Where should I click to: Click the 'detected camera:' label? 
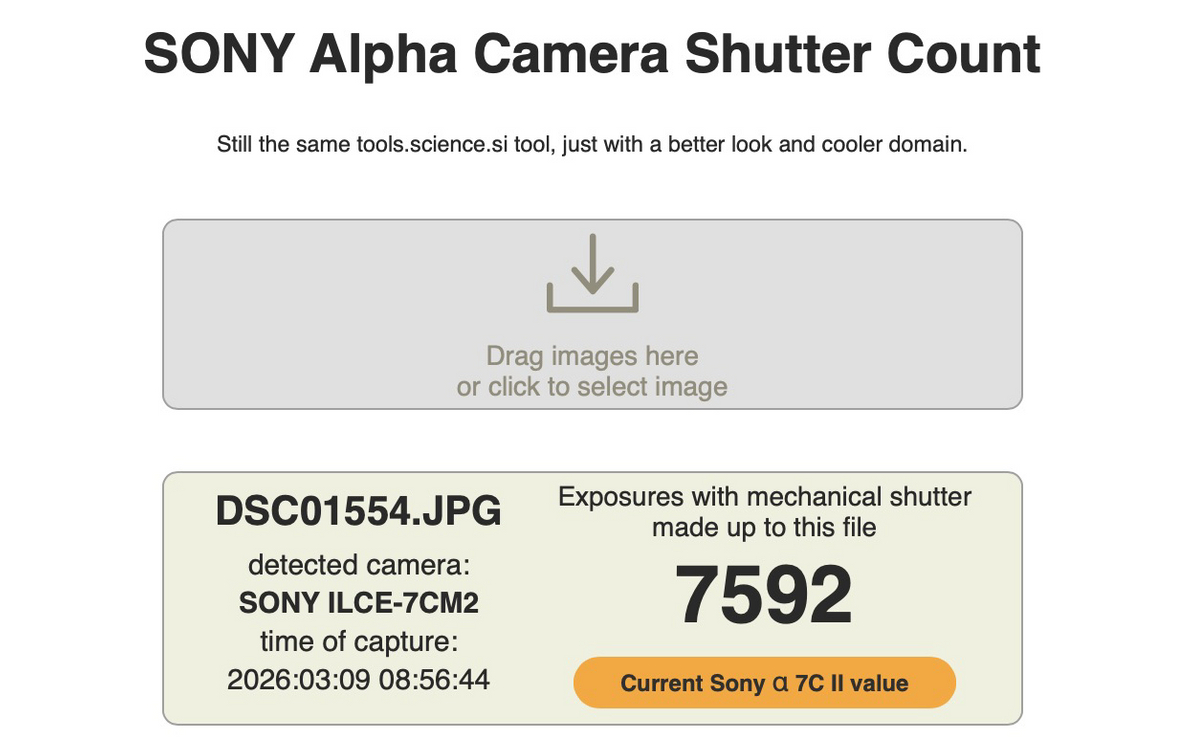(359, 565)
